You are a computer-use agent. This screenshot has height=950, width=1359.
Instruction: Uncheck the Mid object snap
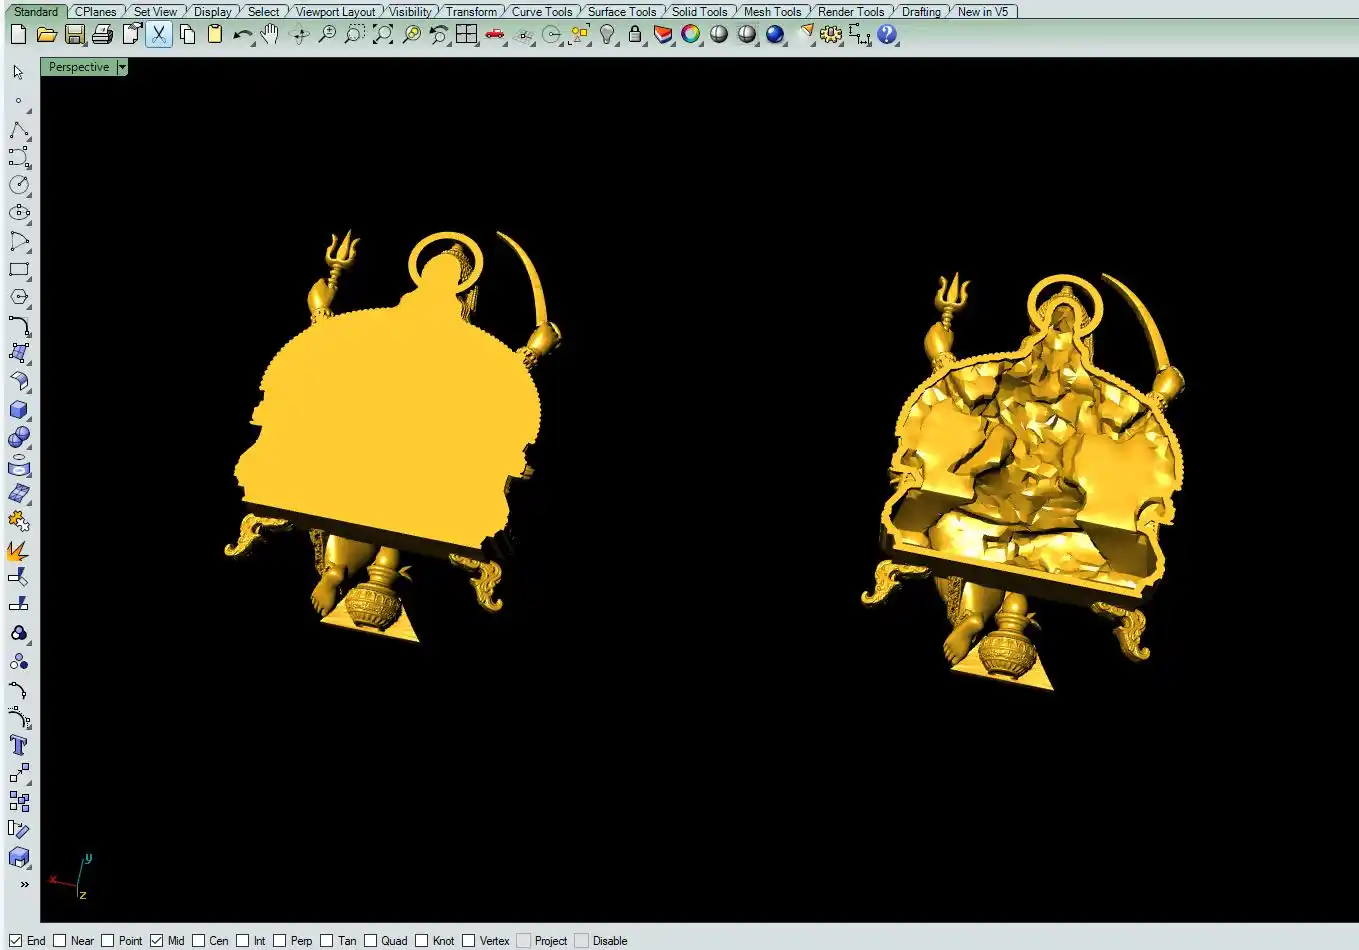[x=156, y=940]
